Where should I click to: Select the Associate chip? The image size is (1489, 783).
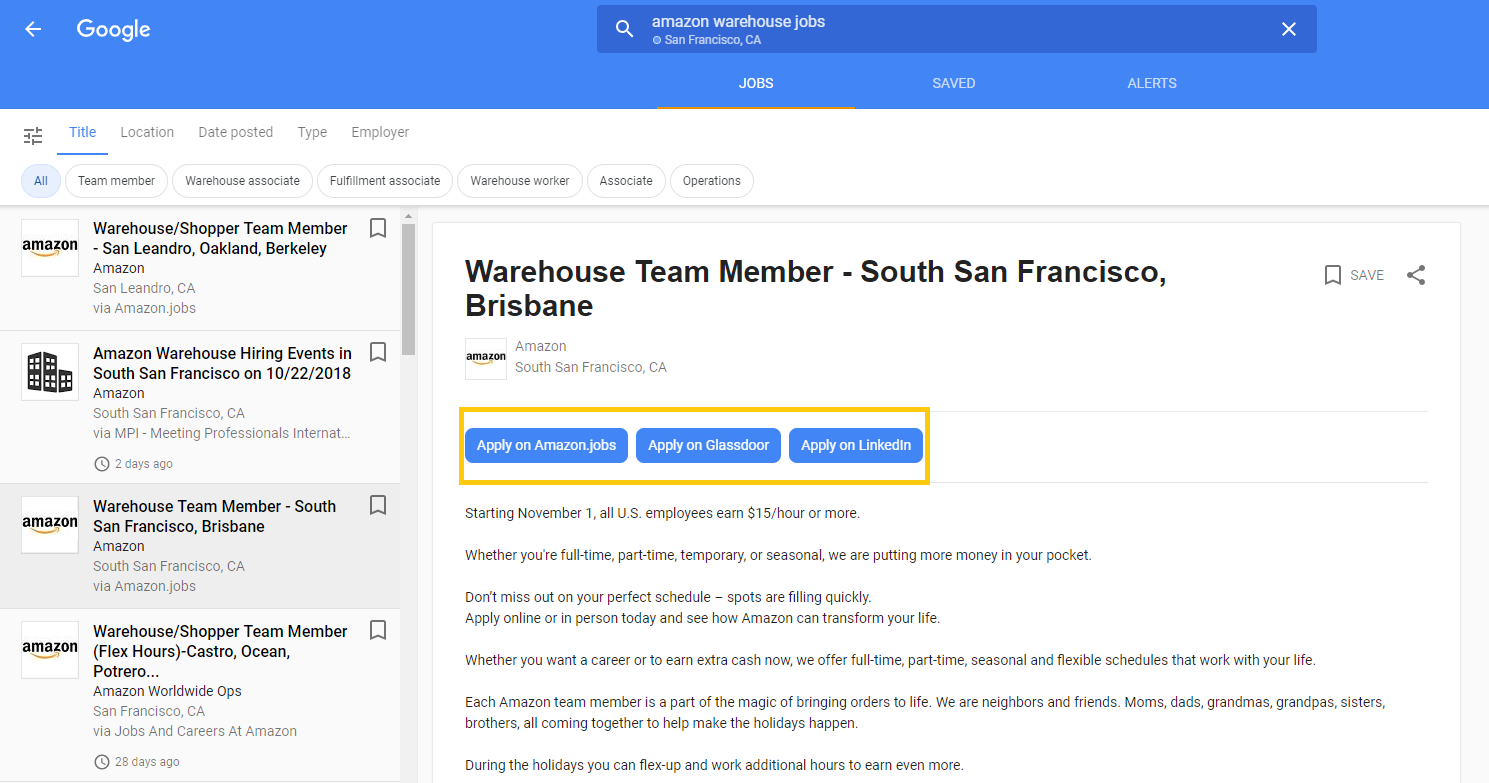[626, 181]
